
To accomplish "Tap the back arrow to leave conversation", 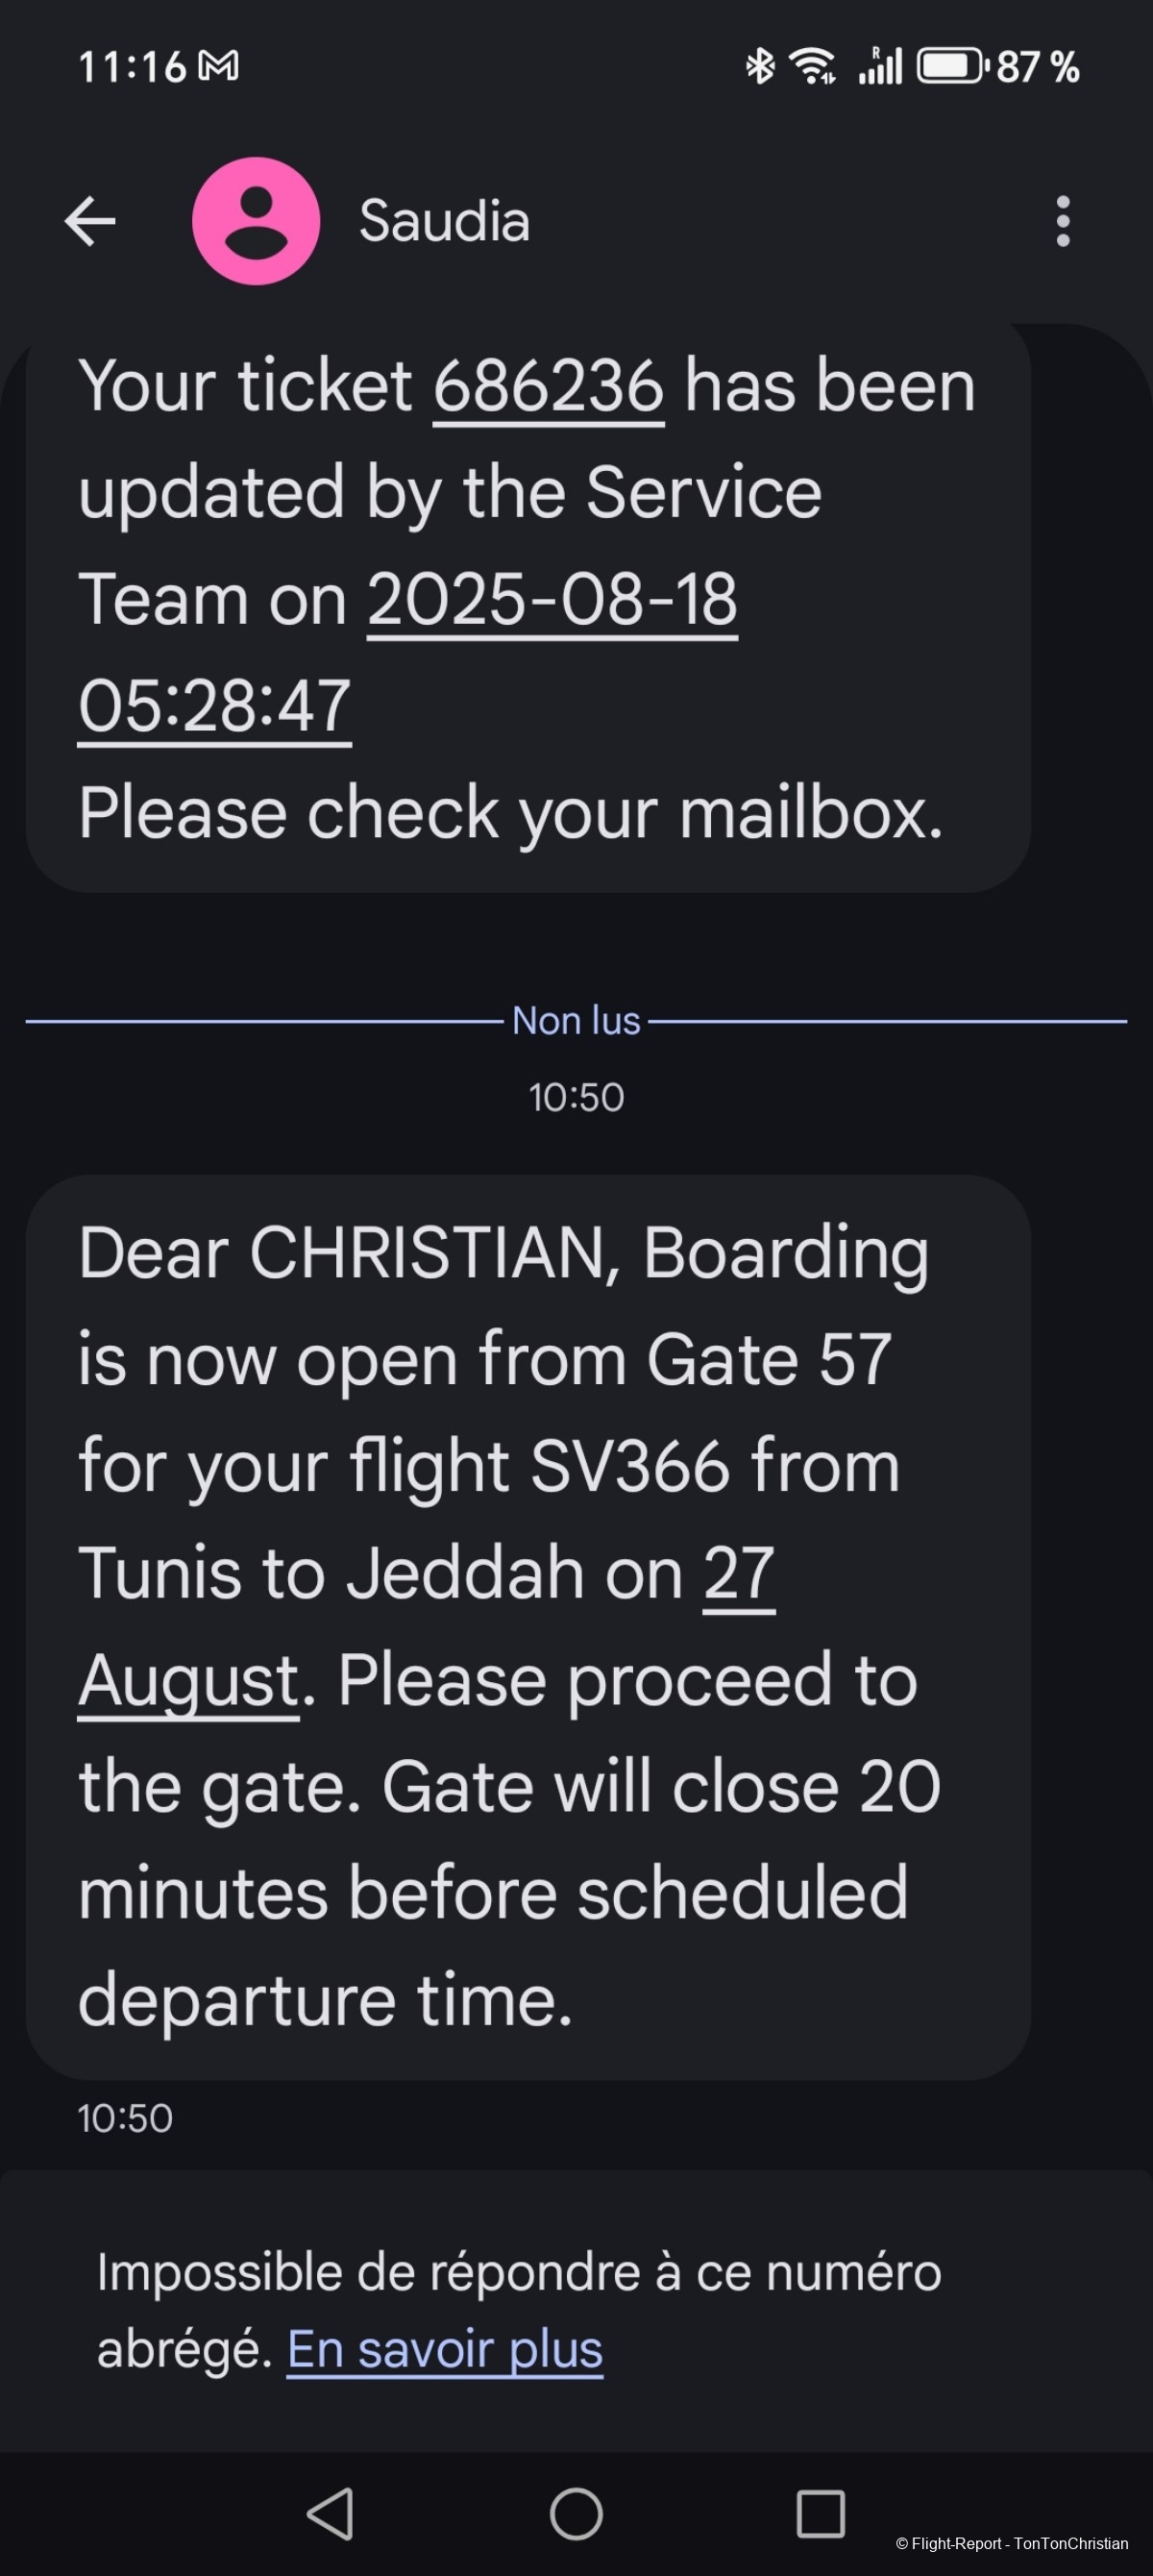I will (90, 221).
